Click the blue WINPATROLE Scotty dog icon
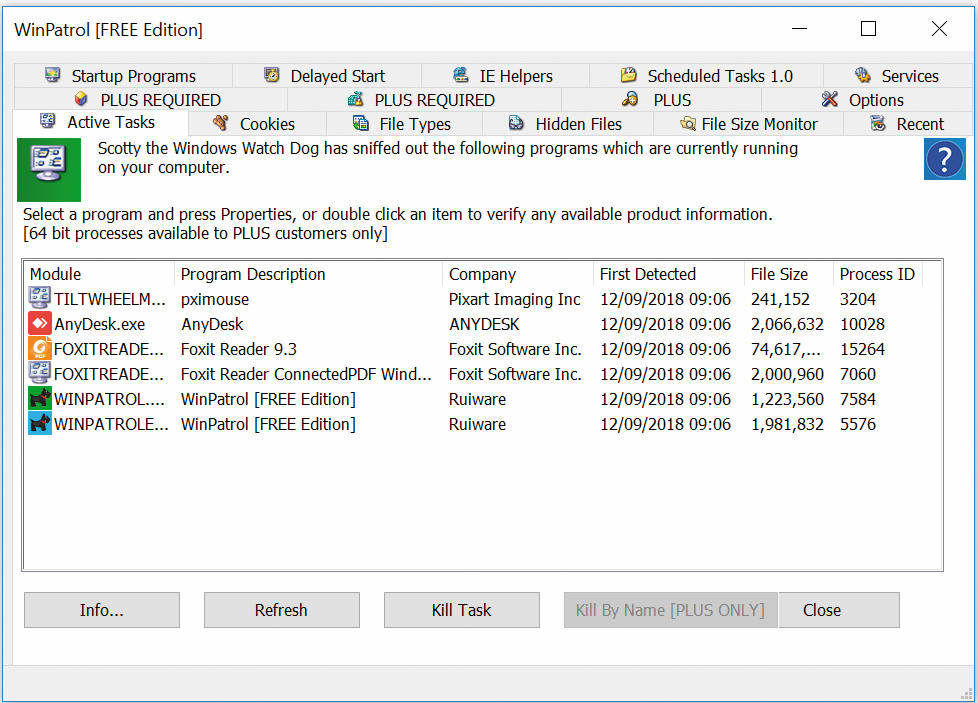This screenshot has height=703, width=978. point(39,423)
